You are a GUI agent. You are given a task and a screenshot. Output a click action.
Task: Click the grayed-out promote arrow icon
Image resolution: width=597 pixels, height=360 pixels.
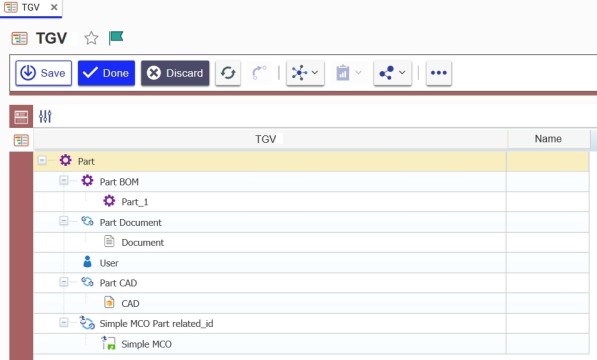tap(259, 73)
